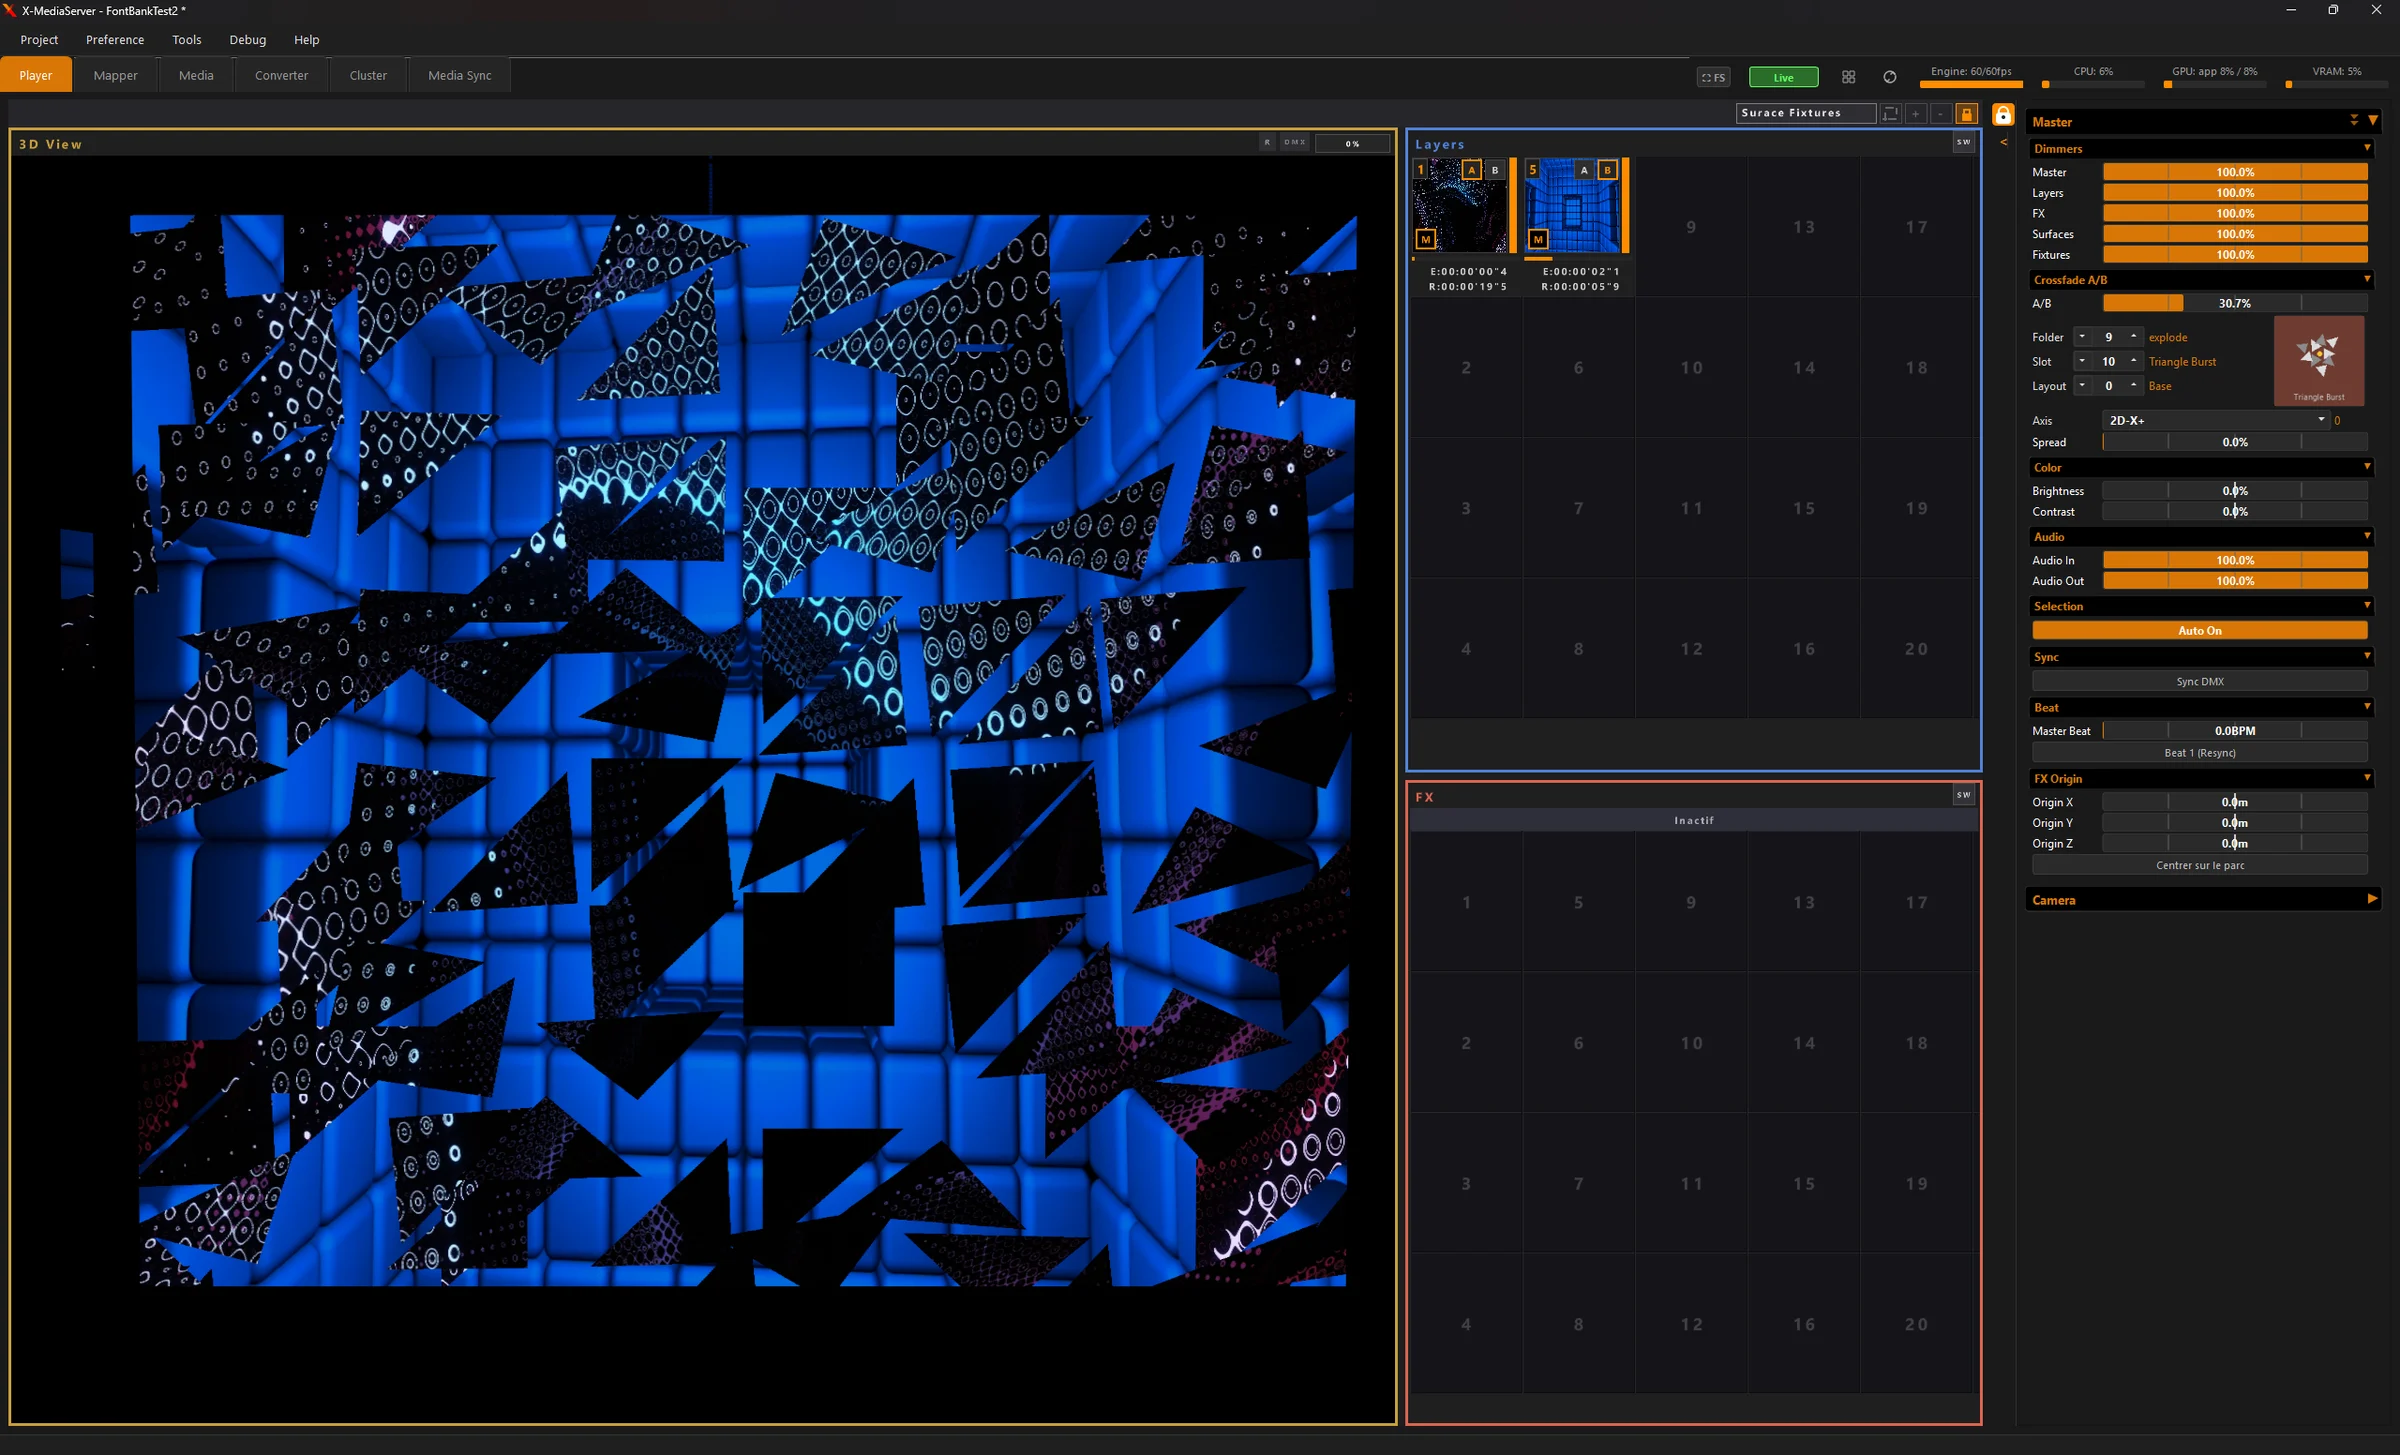Viewport: 2400px width, 1455px height.
Task: Collapse the Beat section
Action: coord(2367,707)
